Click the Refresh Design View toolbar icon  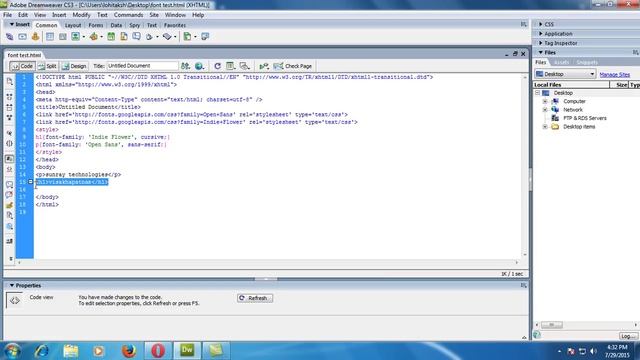(x=217, y=66)
